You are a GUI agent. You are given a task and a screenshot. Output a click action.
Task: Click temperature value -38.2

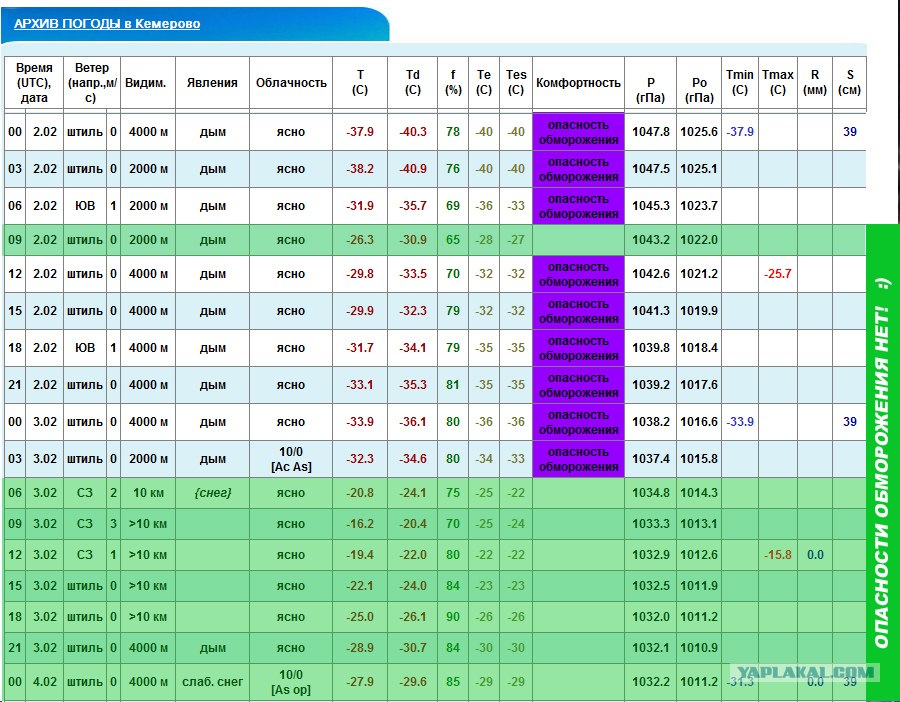click(x=360, y=169)
